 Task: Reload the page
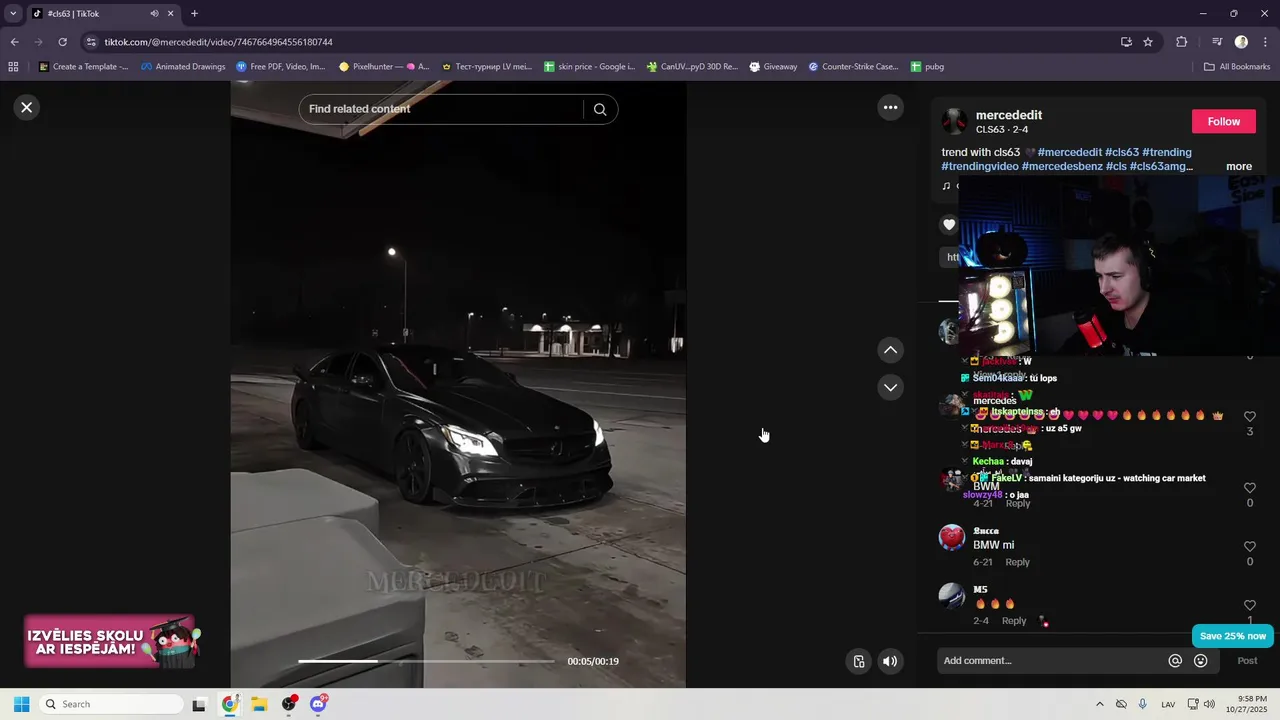click(x=62, y=42)
